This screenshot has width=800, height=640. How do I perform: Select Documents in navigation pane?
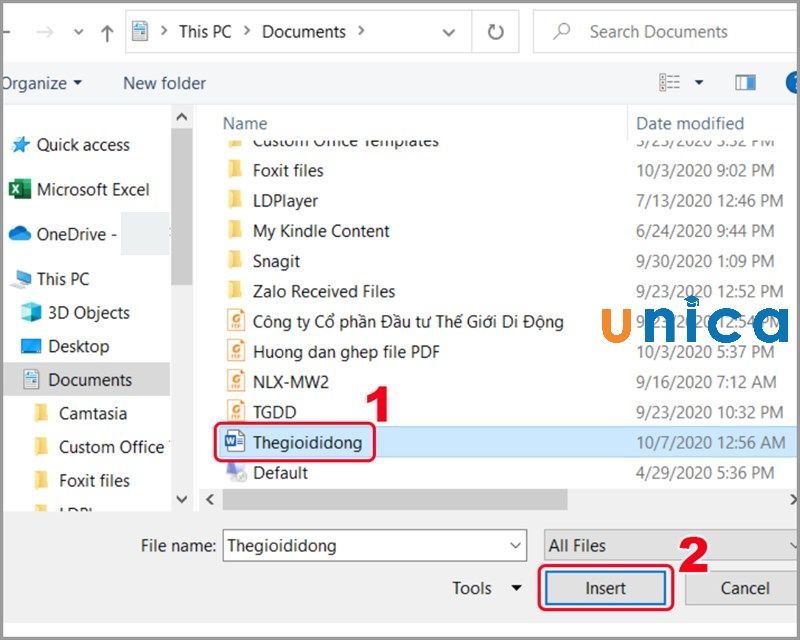point(86,380)
